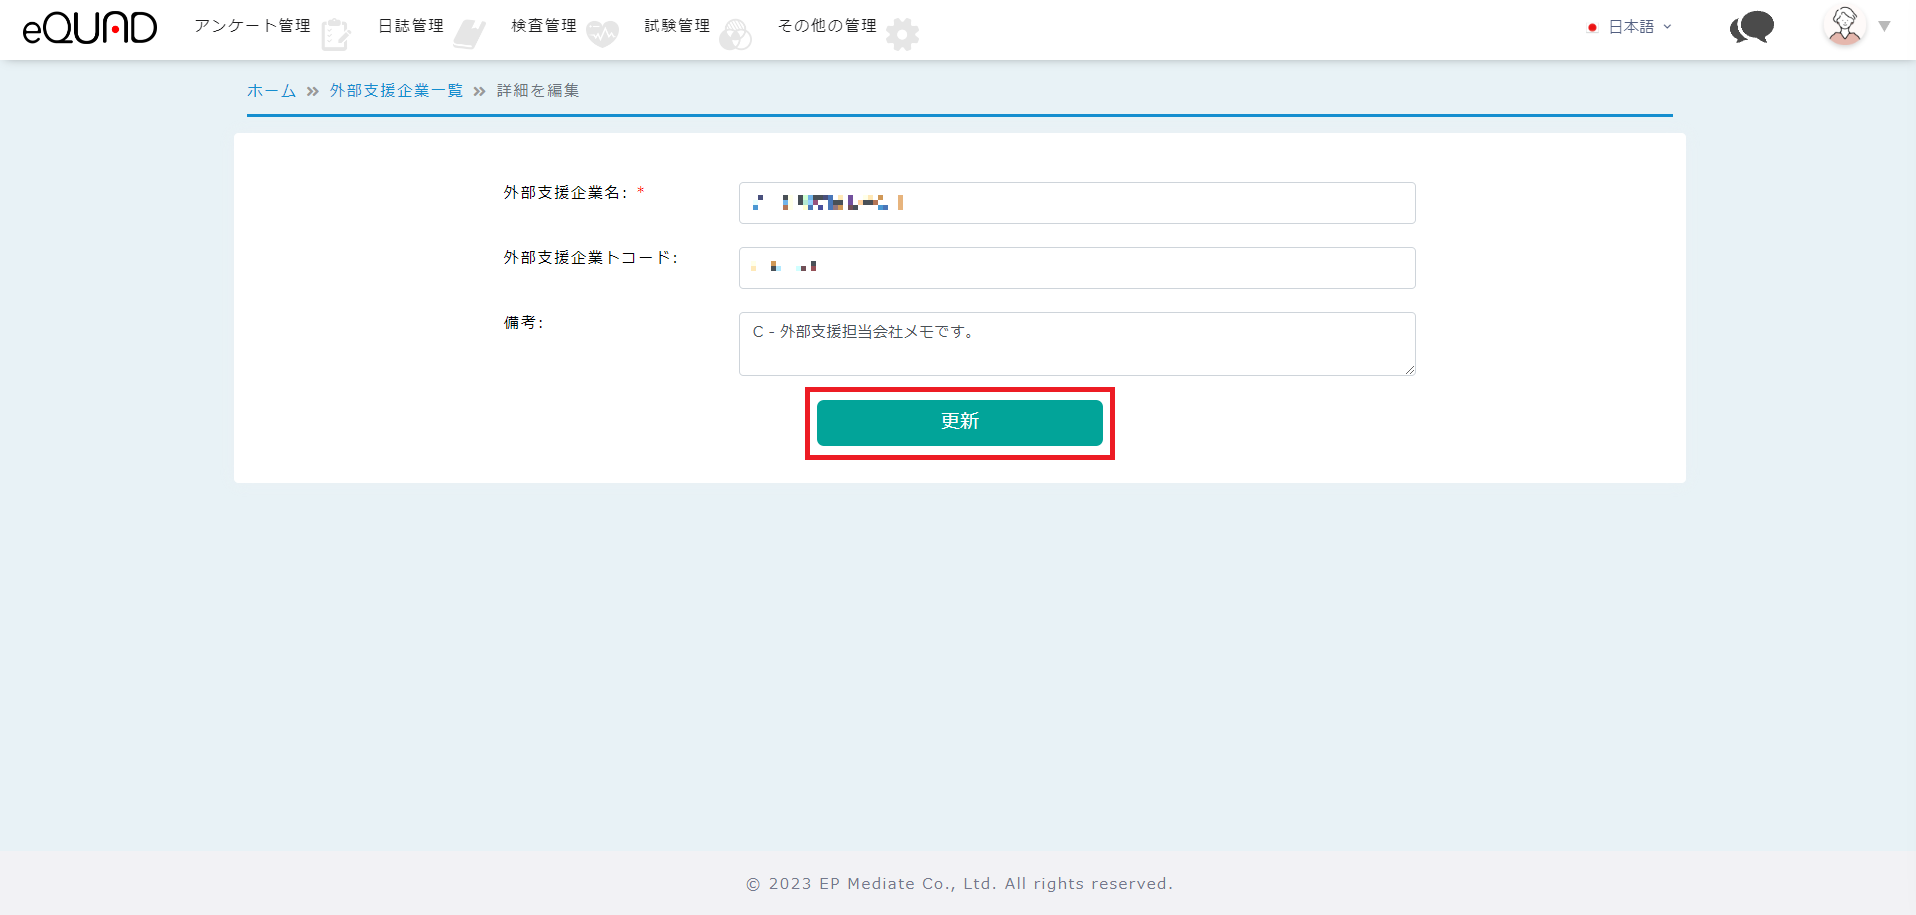Go to ホーム breadcrumb link
This screenshot has width=1916, height=915.
[271, 91]
